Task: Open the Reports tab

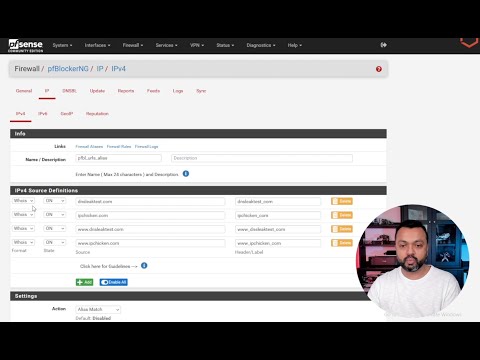Action: coord(126,91)
